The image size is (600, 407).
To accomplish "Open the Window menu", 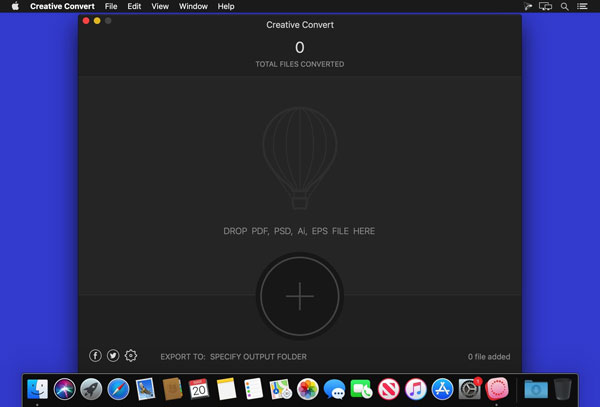I will pos(193,7).
